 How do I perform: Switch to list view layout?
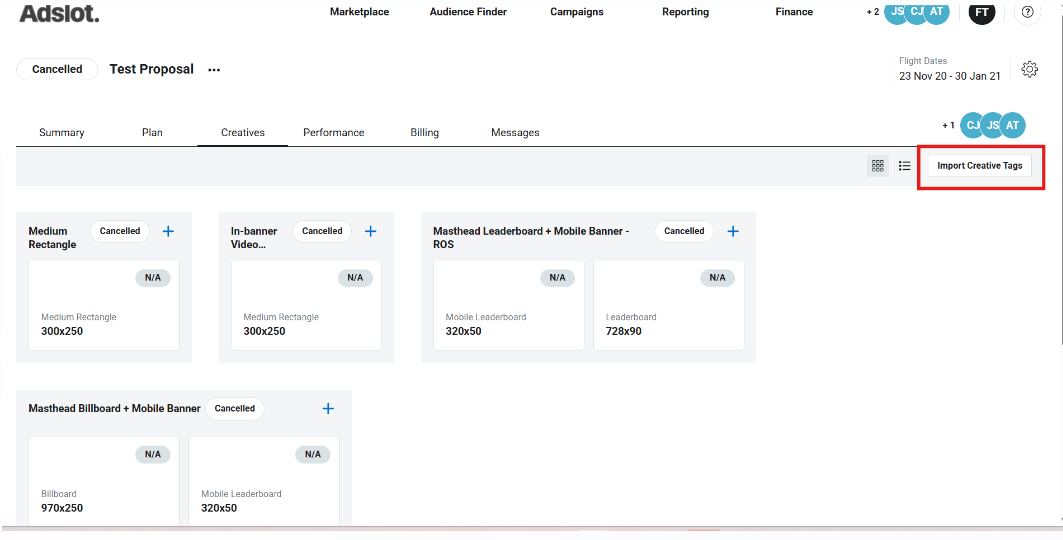click(904, 166)
